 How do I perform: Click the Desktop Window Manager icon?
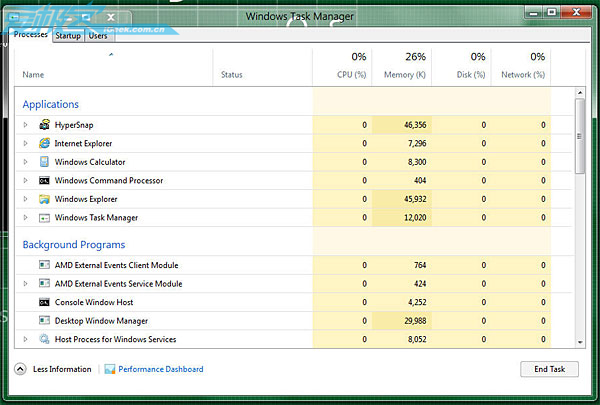click(x=44, y=321)
